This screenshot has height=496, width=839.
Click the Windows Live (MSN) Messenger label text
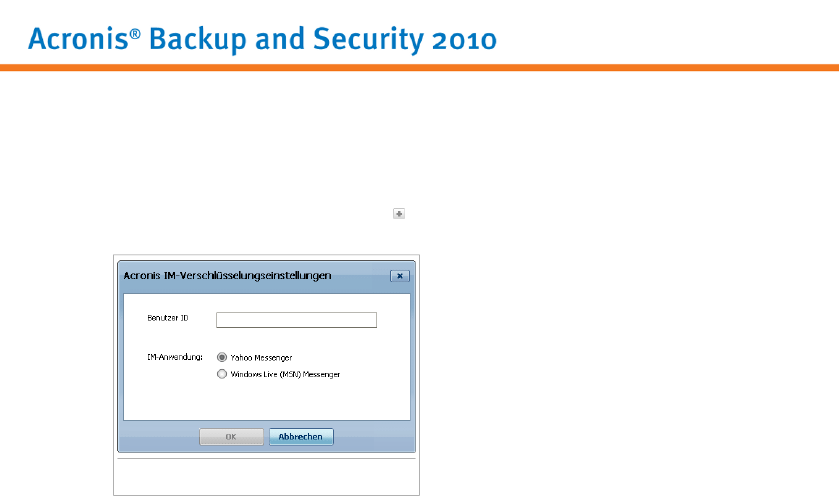click(285, 374)
